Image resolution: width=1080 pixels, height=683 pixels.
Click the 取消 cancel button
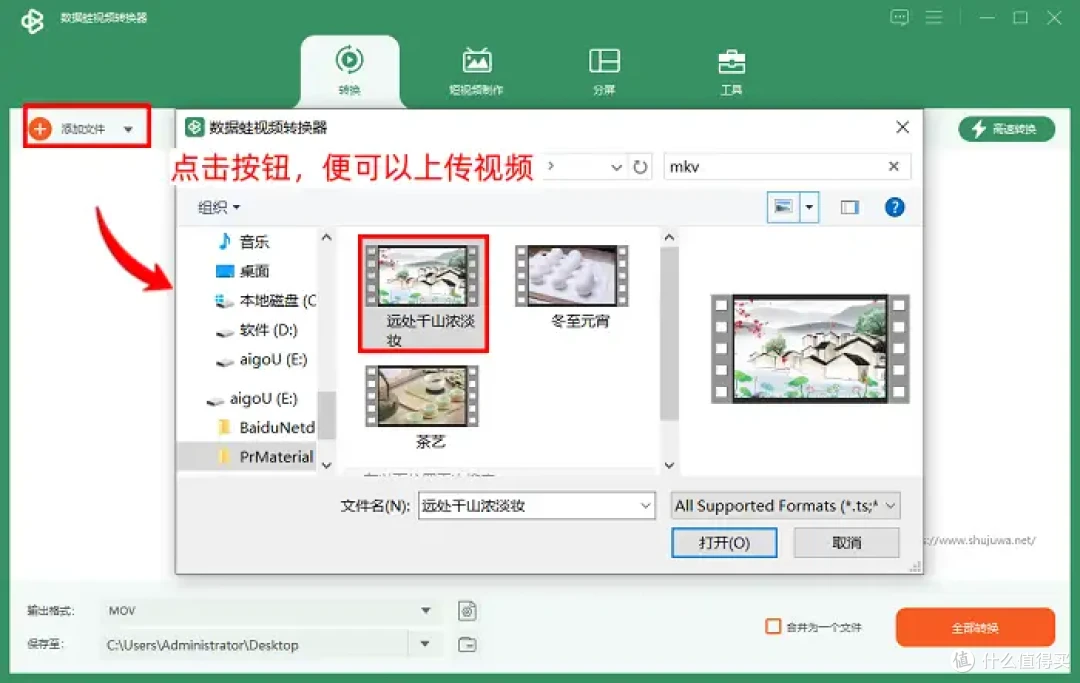[847, 543]
